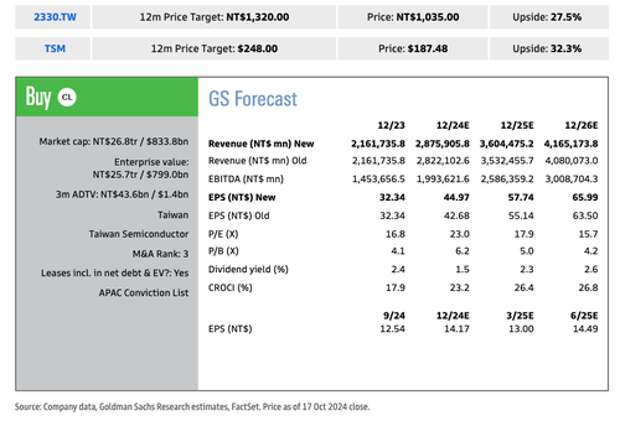Select the M&A Rank: 3 entry

click(156, 253)
